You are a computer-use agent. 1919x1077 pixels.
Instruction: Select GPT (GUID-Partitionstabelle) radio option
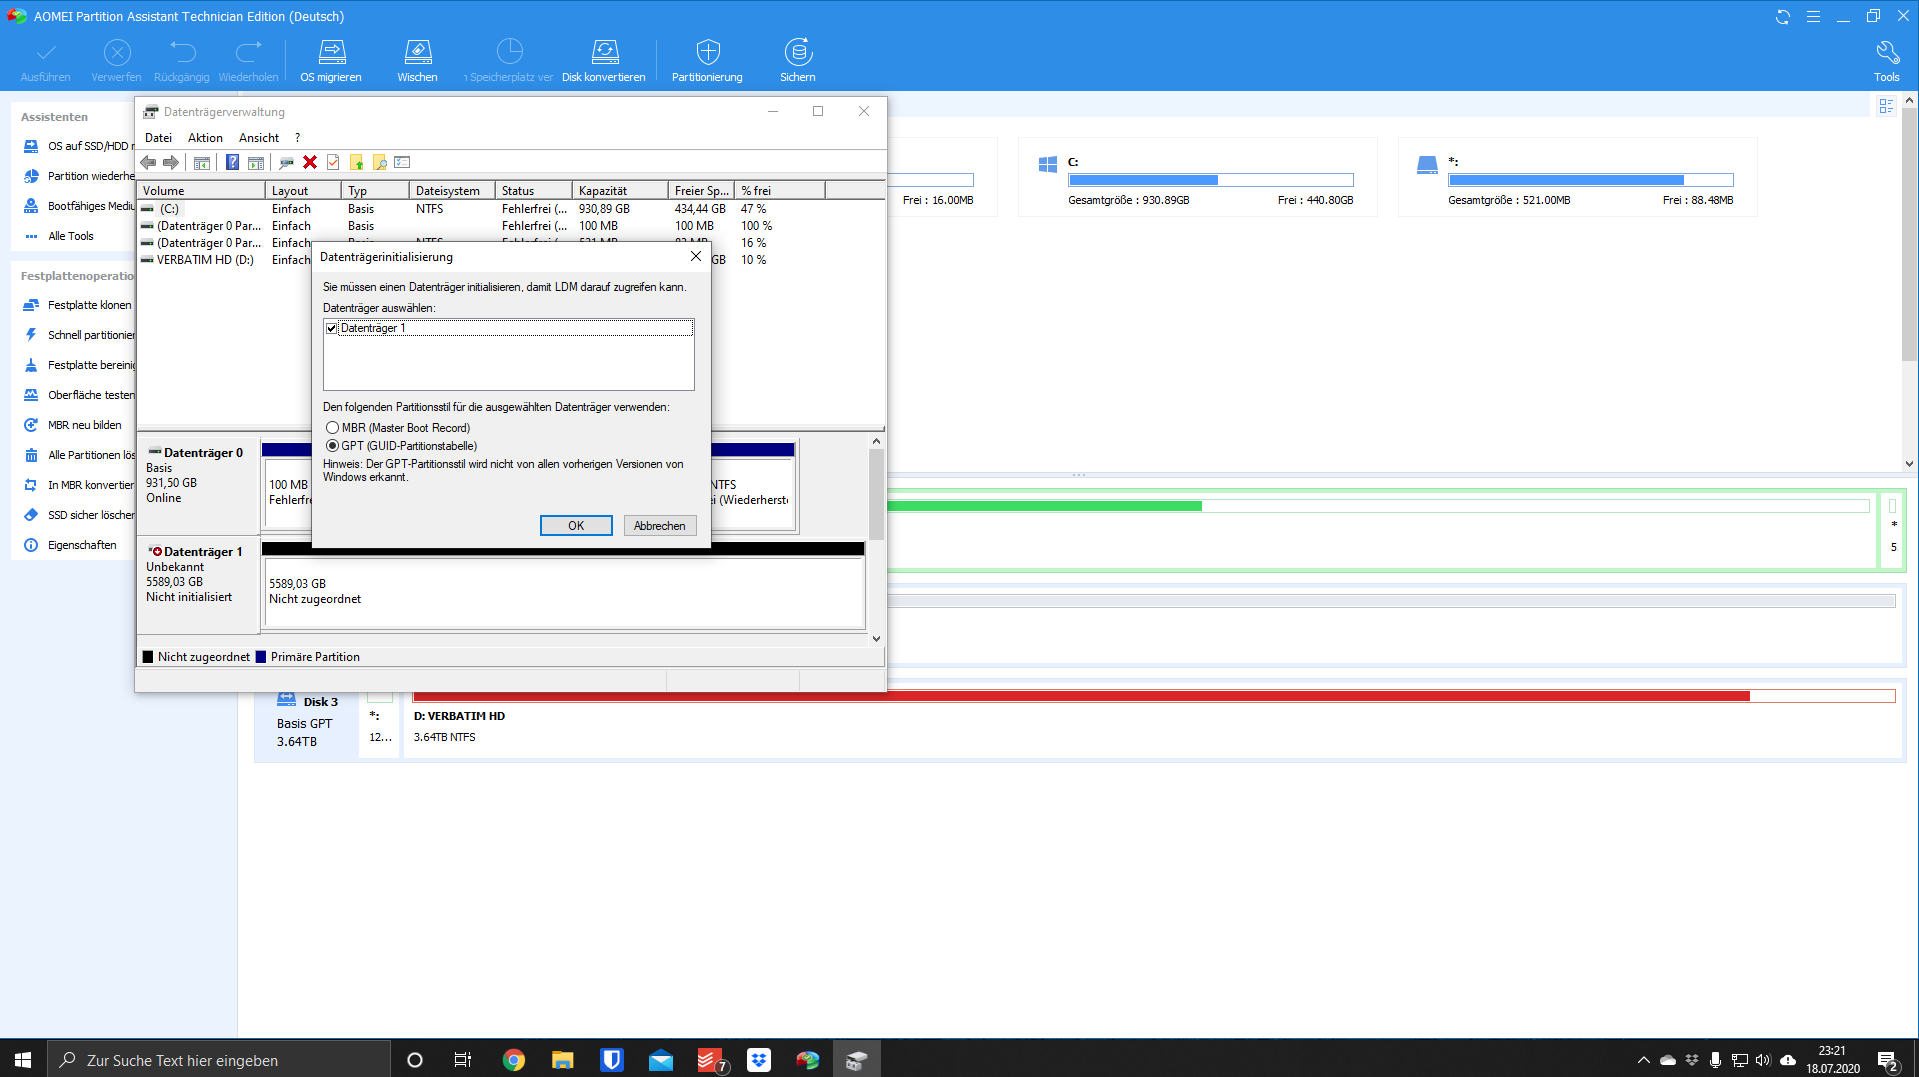(x=333, y=446)
